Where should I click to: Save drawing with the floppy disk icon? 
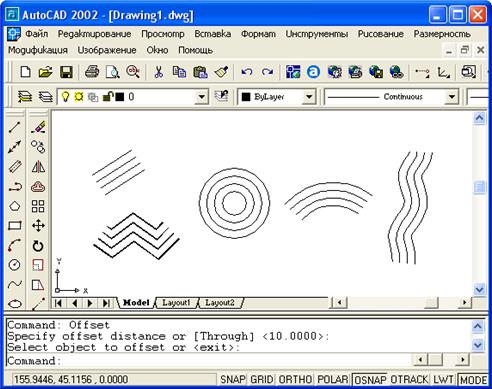[x=66, y=72]
